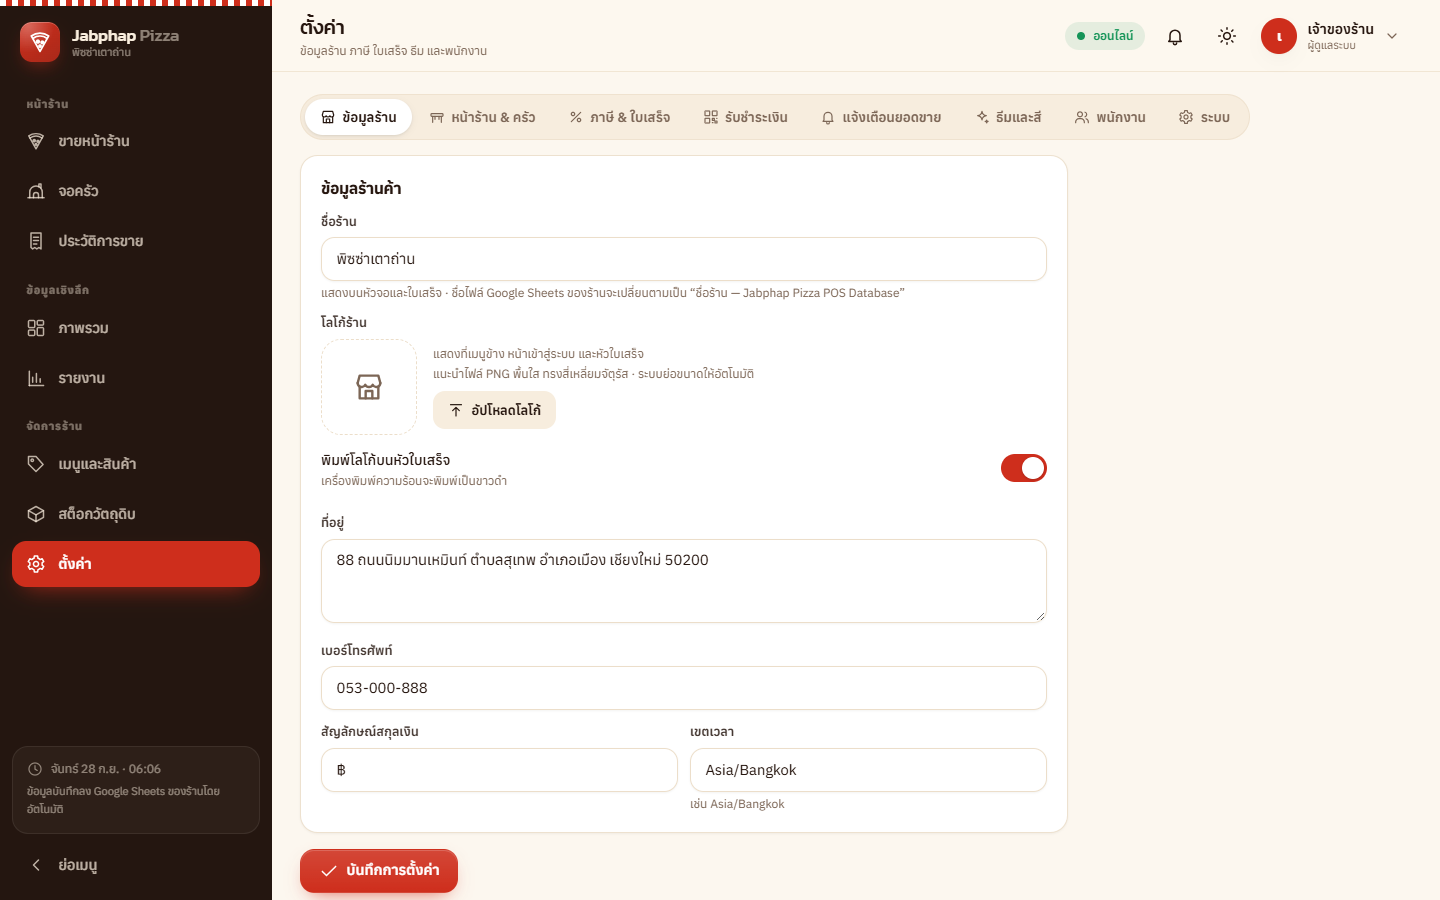Viewport: 1440px width, 900px height.
Task: Switch to หน้าร้าน & ครัว tab
Action: [482, 117]
